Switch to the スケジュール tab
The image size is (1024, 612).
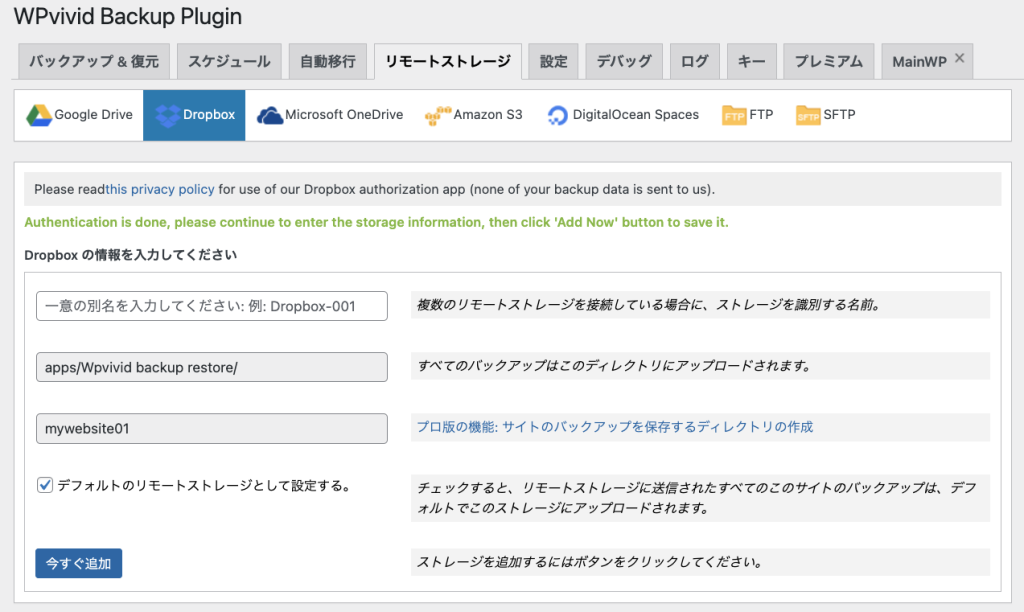pyautogui.click(x=229, y=62)
